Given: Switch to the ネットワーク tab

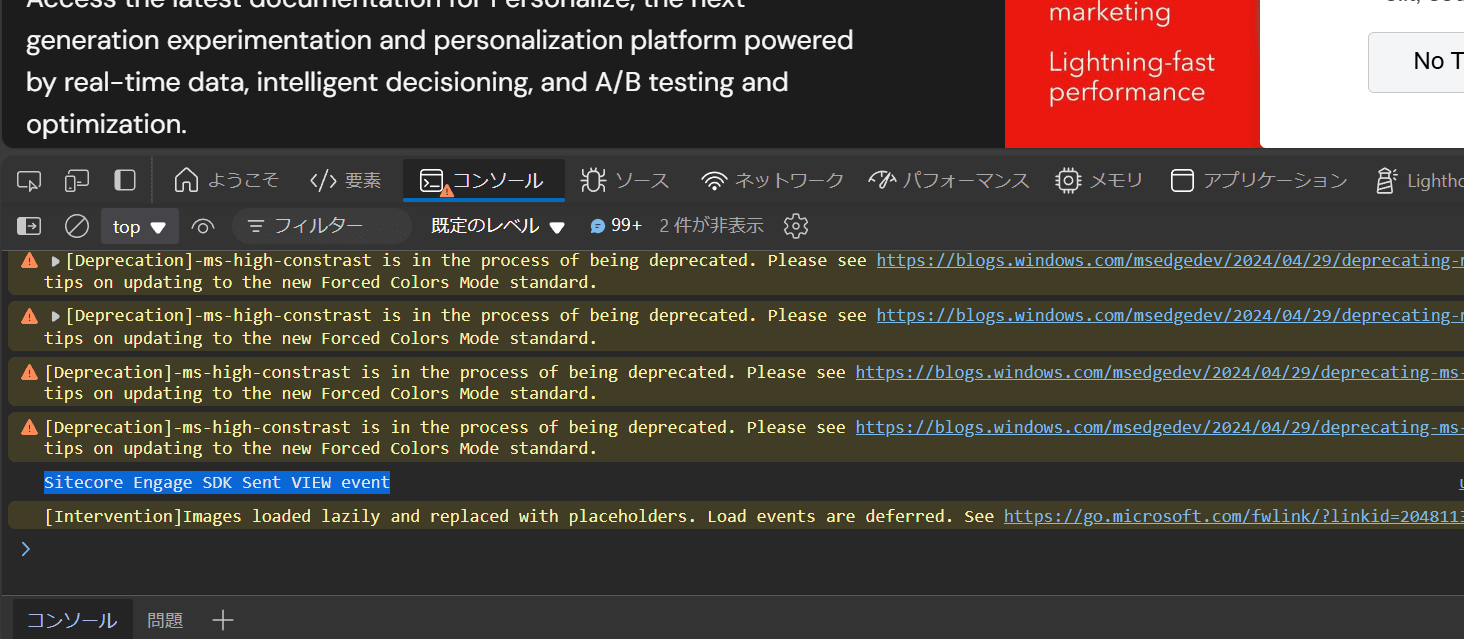Looking at the screenshot, I should tap(772, 181).
